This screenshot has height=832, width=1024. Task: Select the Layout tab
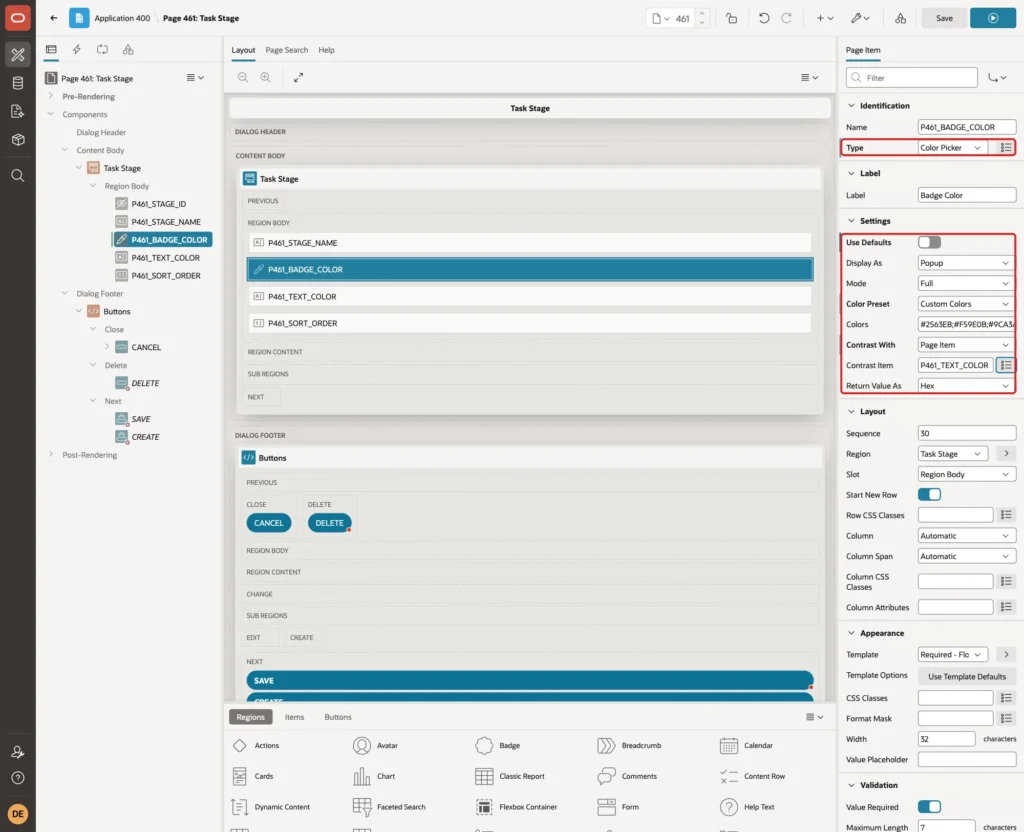tap(243, 50)
